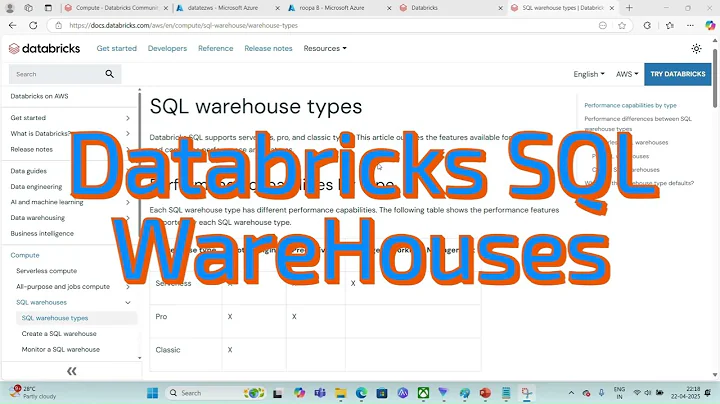720x404 pixels.
Task: Open Microsoft Teams from the taskbar
Action: (x=320, y=393)
